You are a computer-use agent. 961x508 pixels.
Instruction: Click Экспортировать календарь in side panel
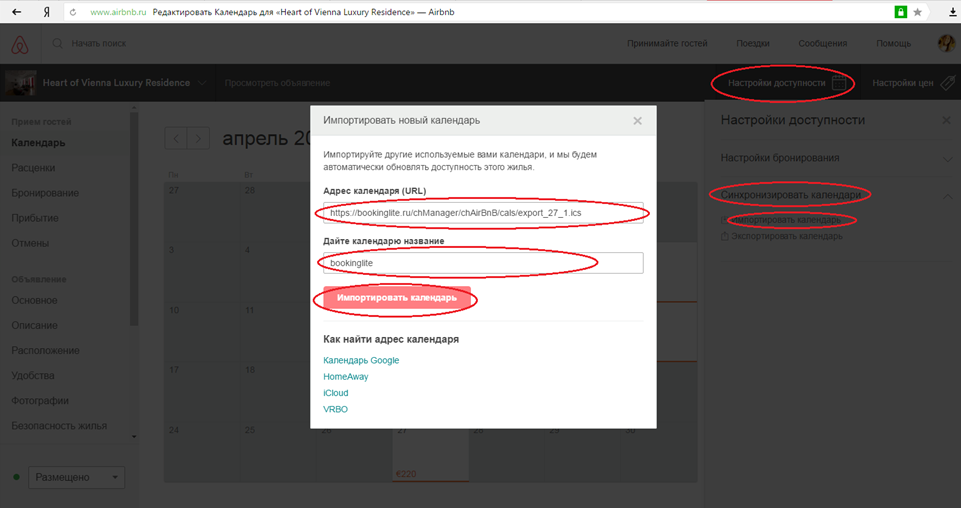pyautogui.click(x=786, y=236)
